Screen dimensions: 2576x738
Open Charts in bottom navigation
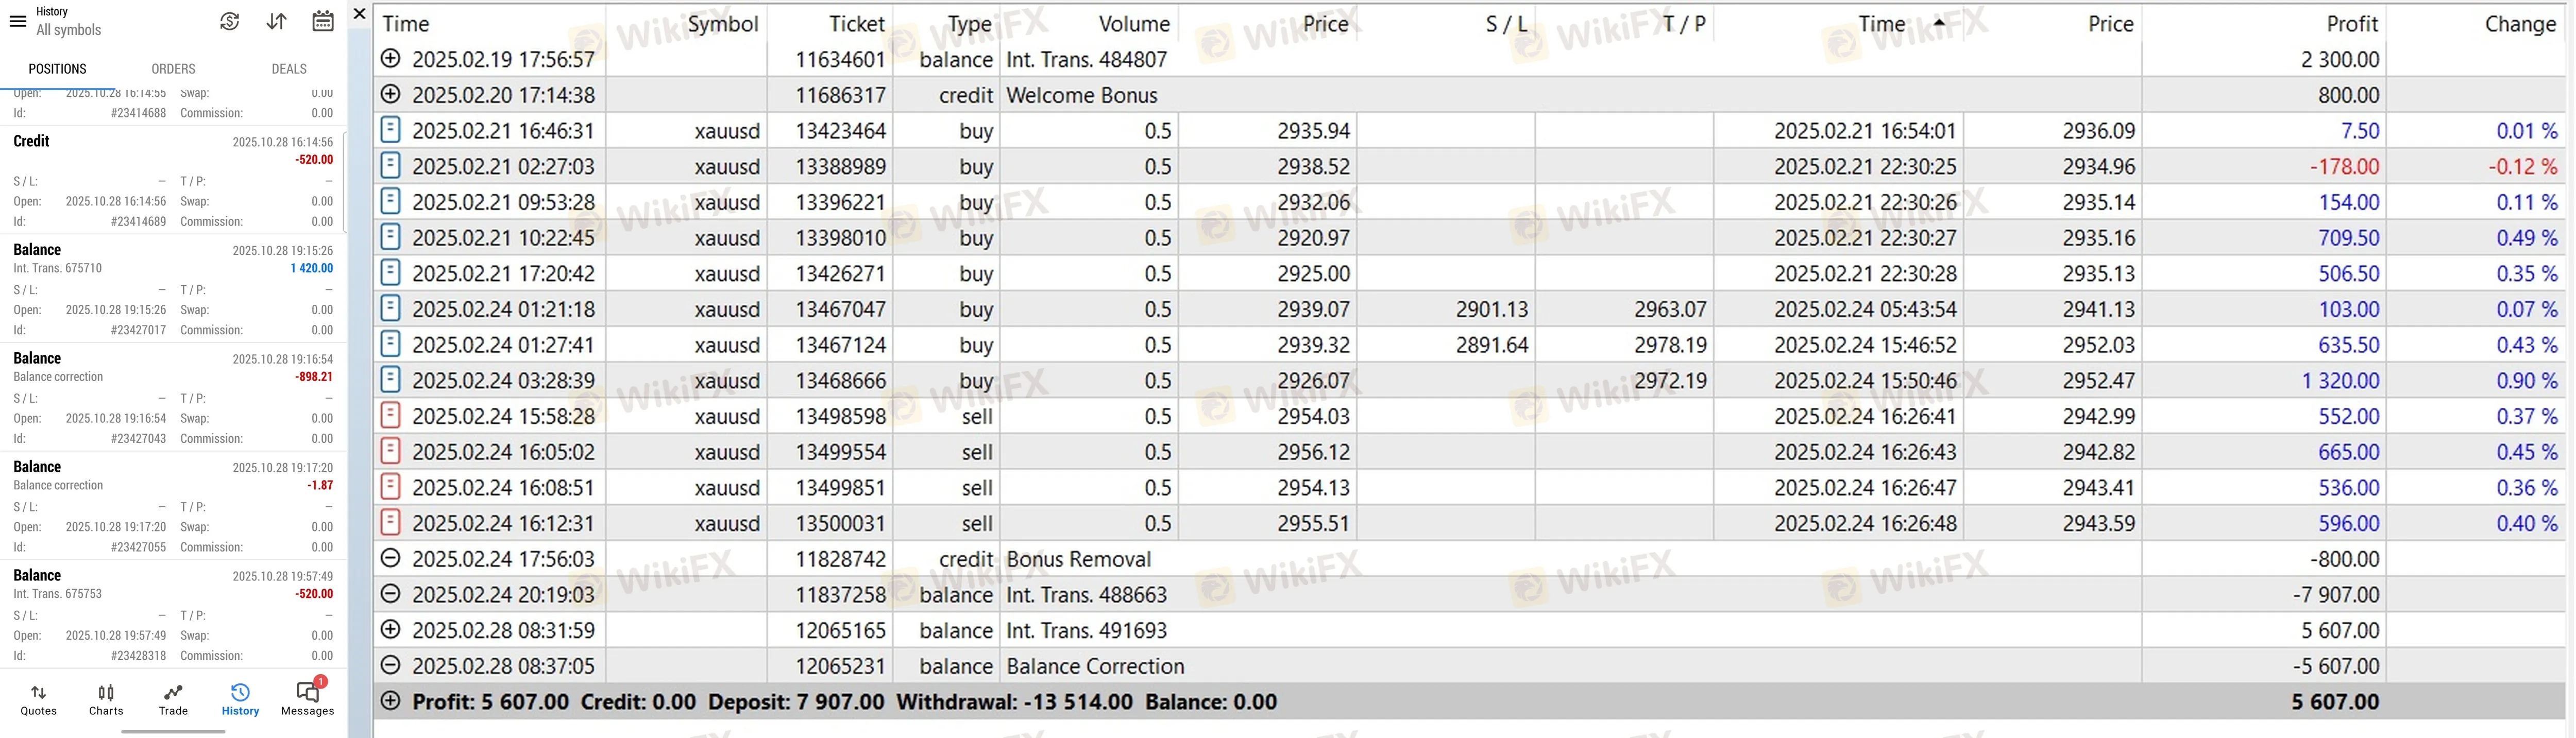click(x=106, y=699)
